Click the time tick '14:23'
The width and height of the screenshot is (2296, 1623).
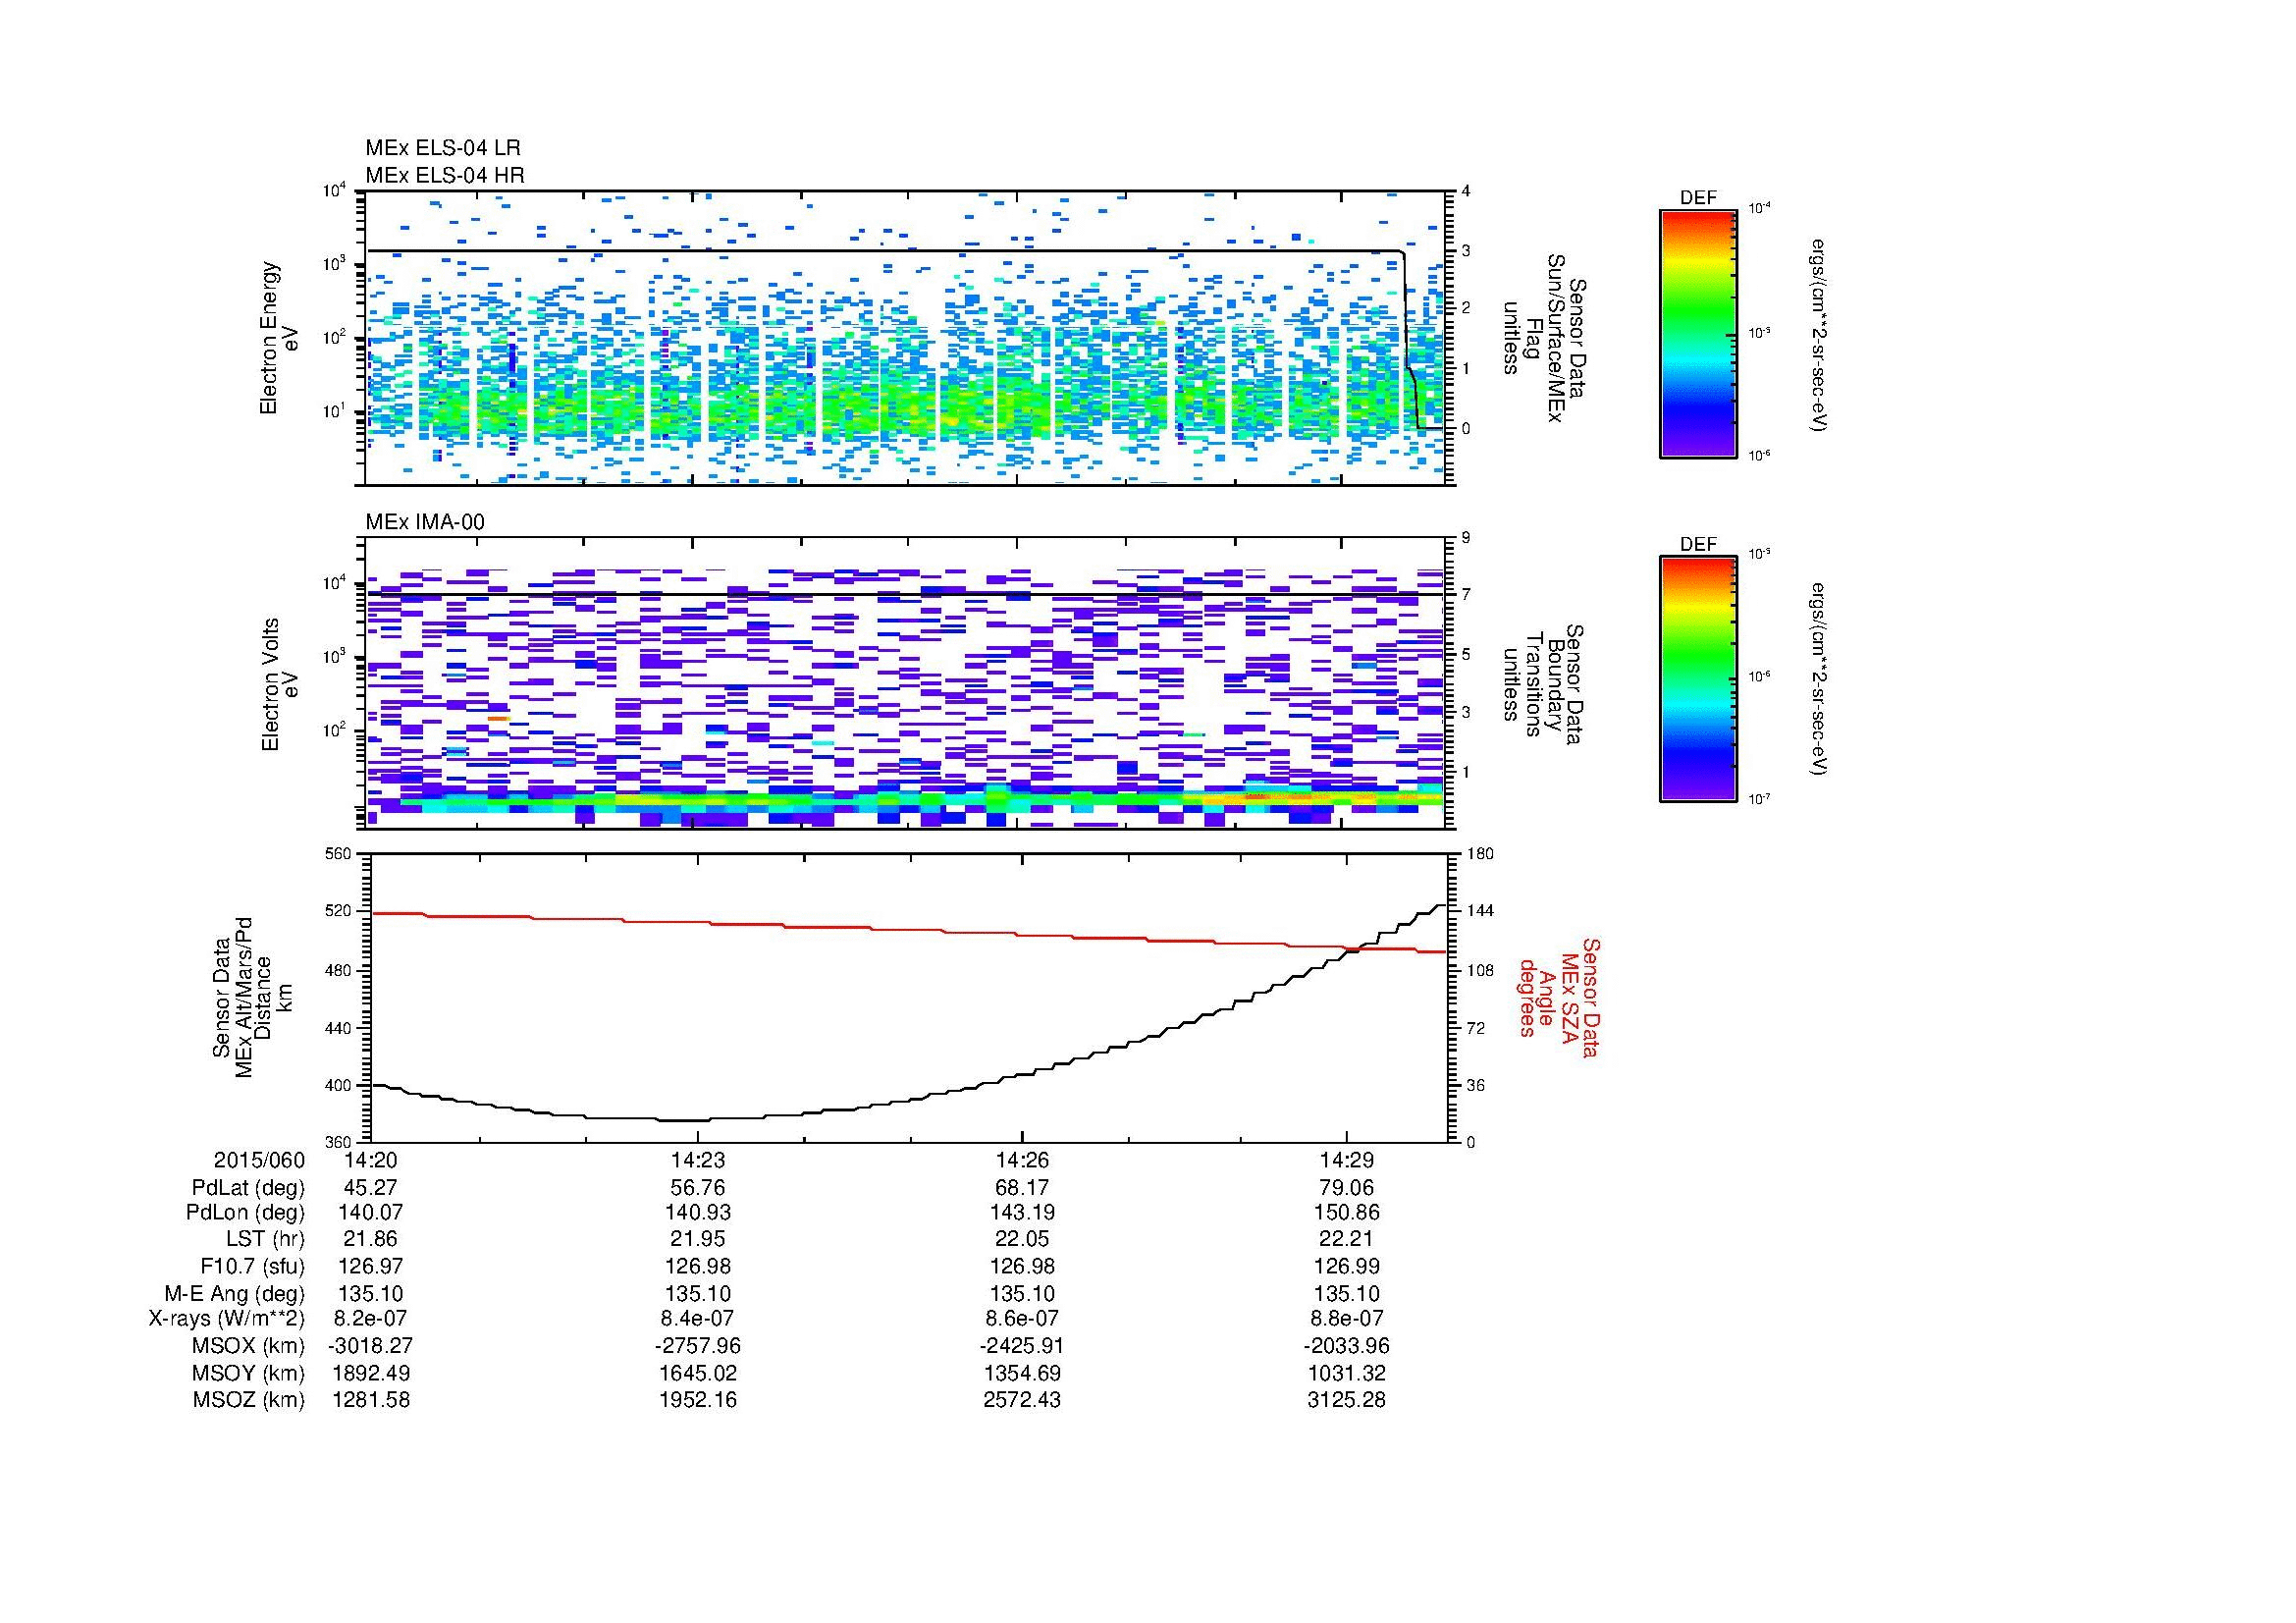pos(697,1160)
